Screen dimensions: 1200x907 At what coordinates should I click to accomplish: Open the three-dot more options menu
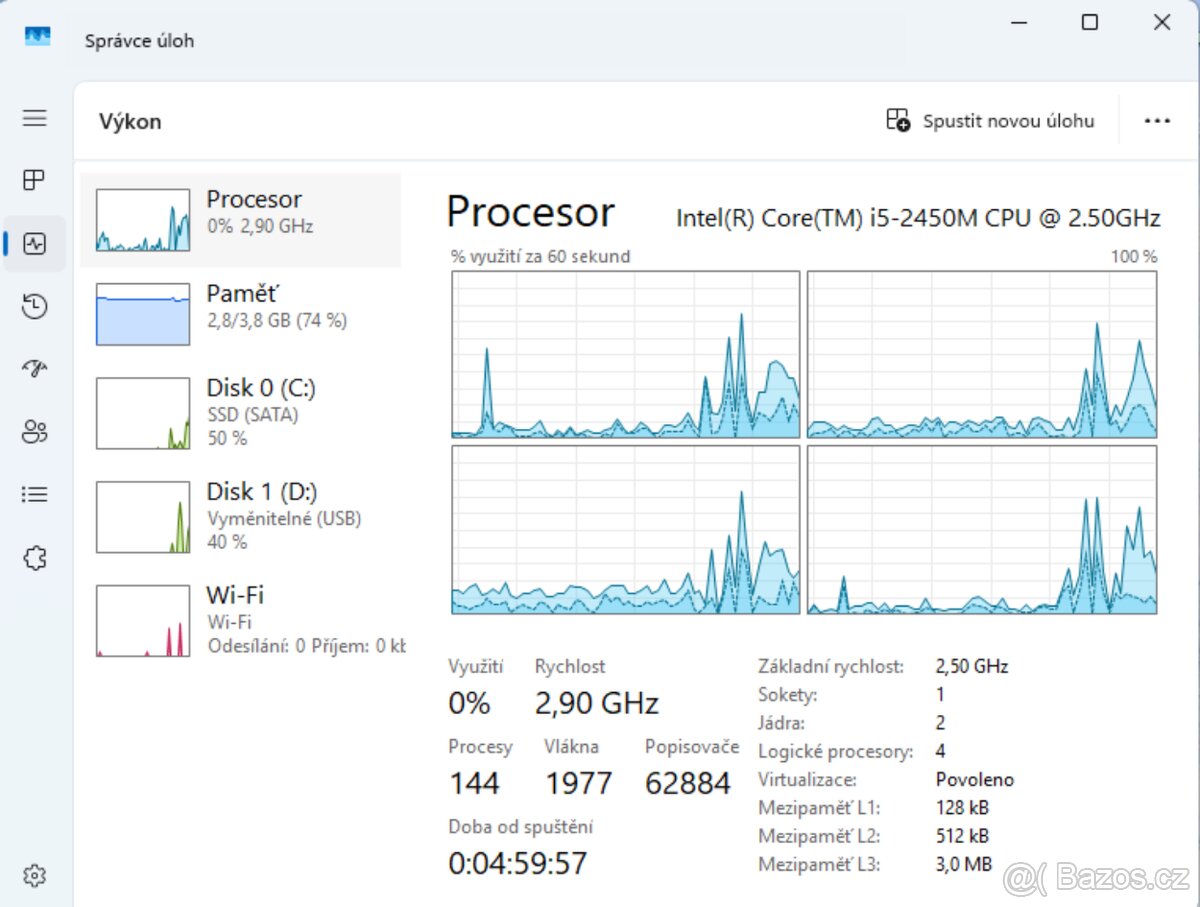pyautogui.click(x=1156, y=120)
